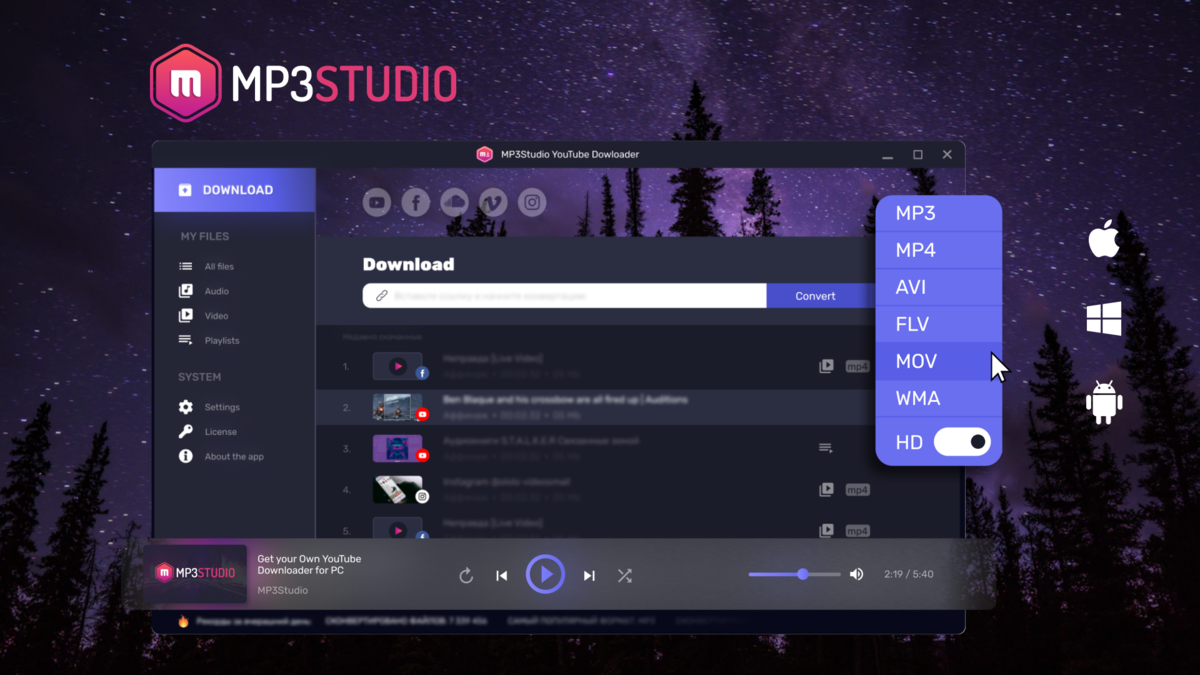This screenshot has width=1200, height=675.
Task: Select the Facebook source icon
Action: (x=416, y=203)
